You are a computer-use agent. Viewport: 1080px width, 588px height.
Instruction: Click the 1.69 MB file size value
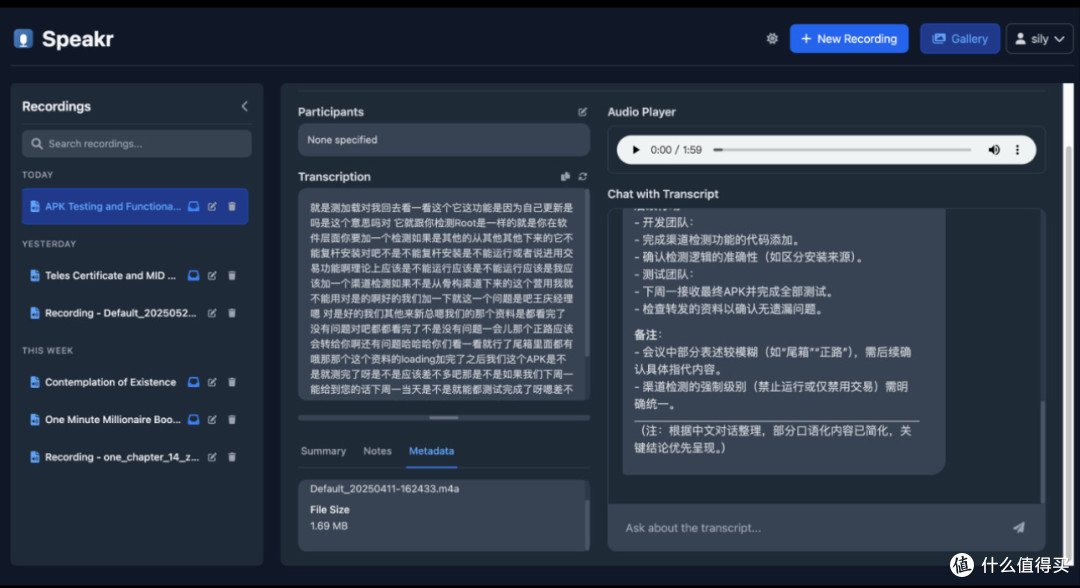tap(329, 526)
